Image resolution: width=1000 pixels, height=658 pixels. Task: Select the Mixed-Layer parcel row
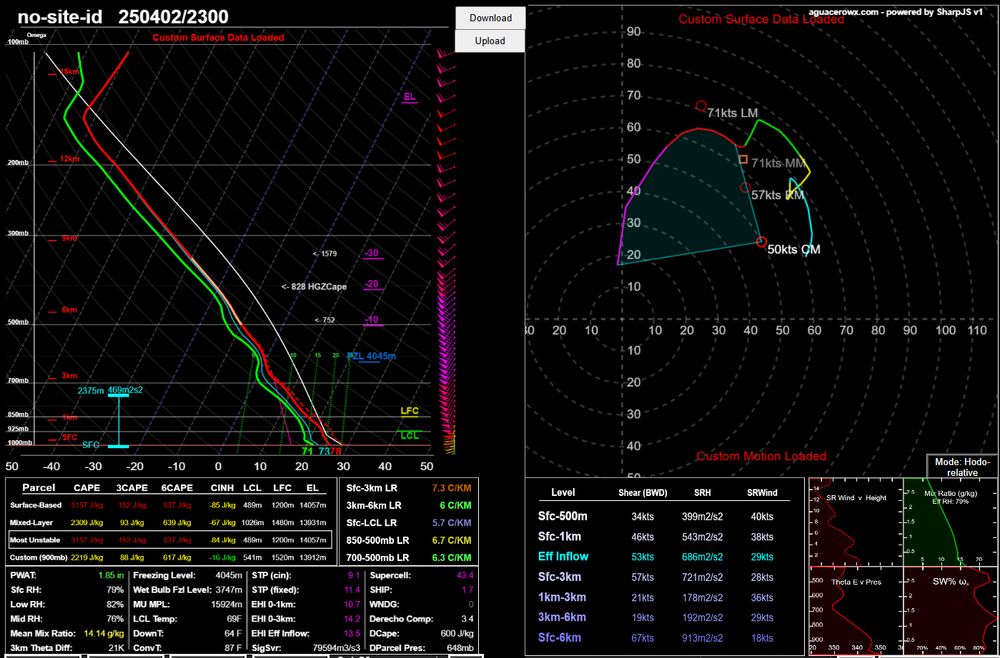coord(170,522)
